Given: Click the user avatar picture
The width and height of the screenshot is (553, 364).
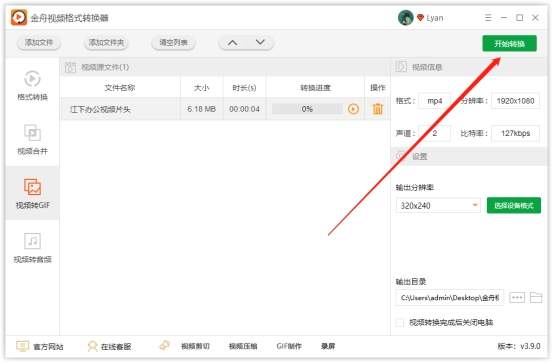Looking at the screenshot, I should (406, 17).
